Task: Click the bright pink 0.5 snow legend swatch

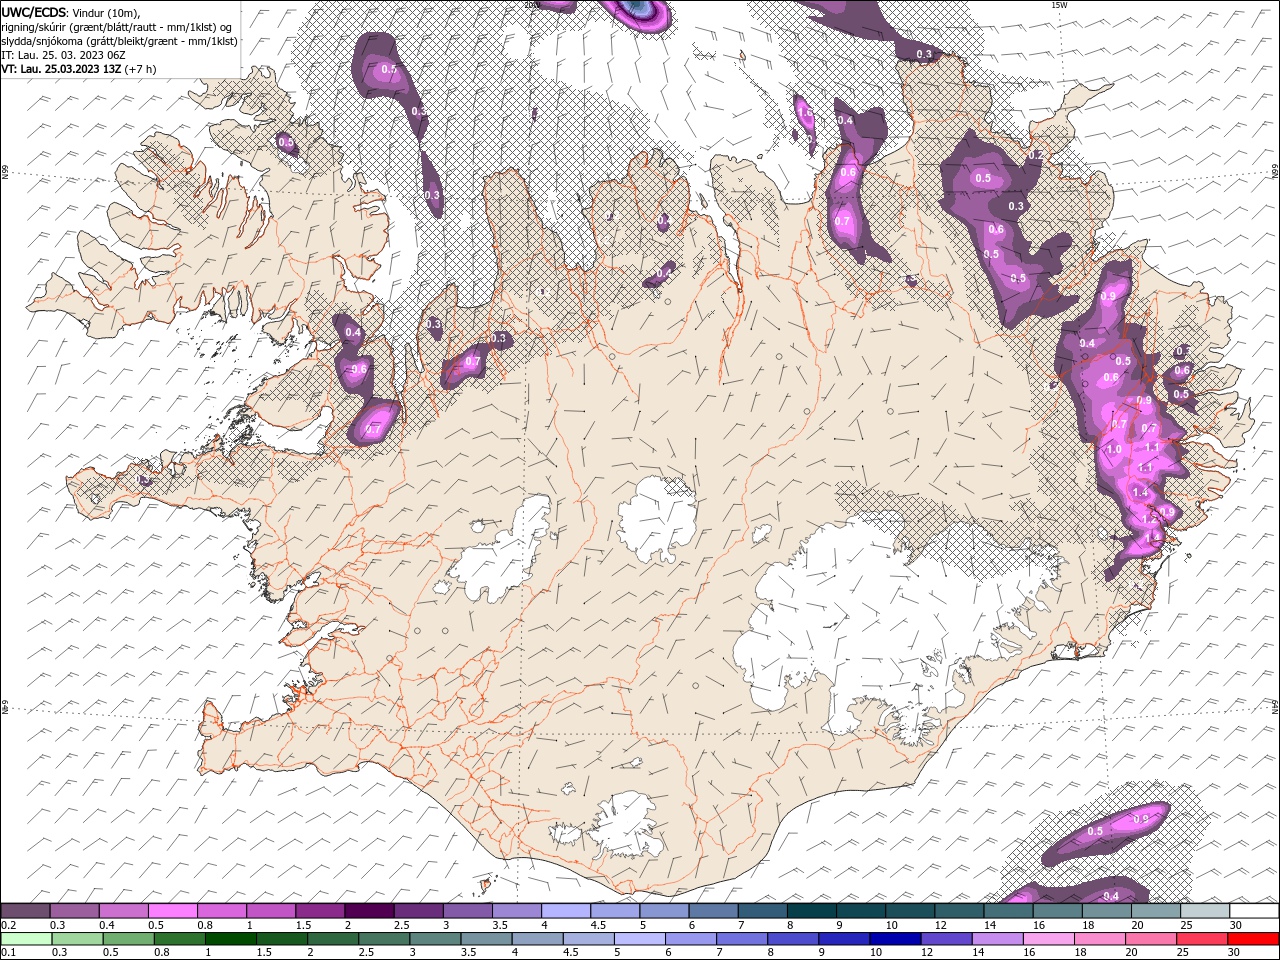Action: [172, 911]
